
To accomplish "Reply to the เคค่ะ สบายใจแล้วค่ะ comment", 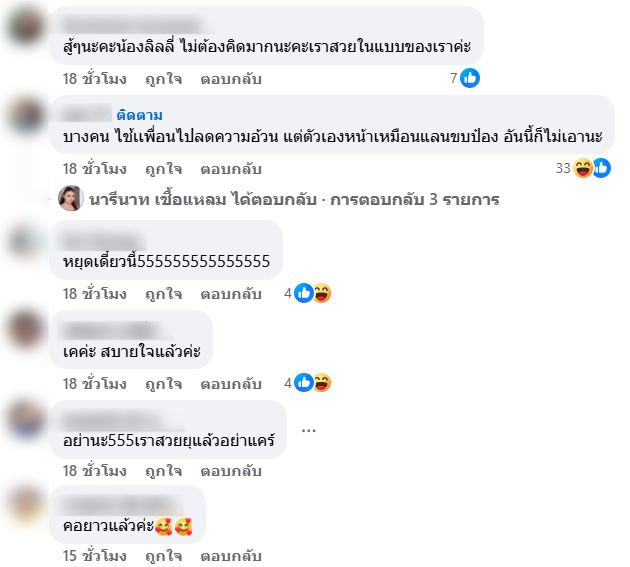I will pyautogui.click(x=231, y=384).
